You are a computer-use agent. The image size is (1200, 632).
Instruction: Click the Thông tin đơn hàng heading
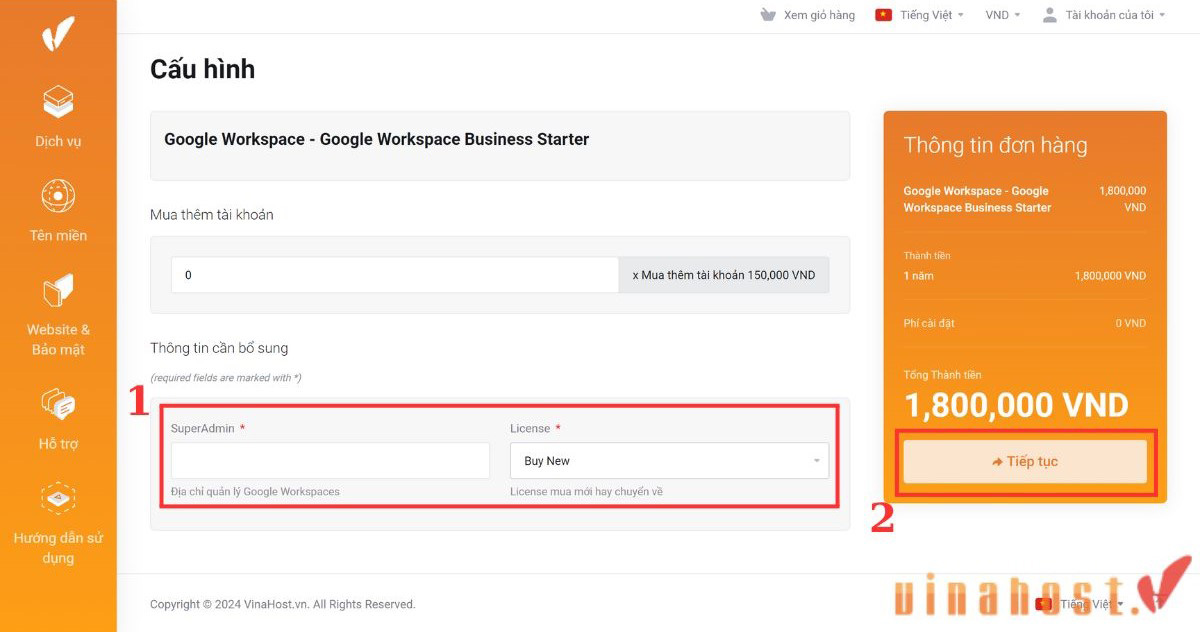[x=995, y=145]
